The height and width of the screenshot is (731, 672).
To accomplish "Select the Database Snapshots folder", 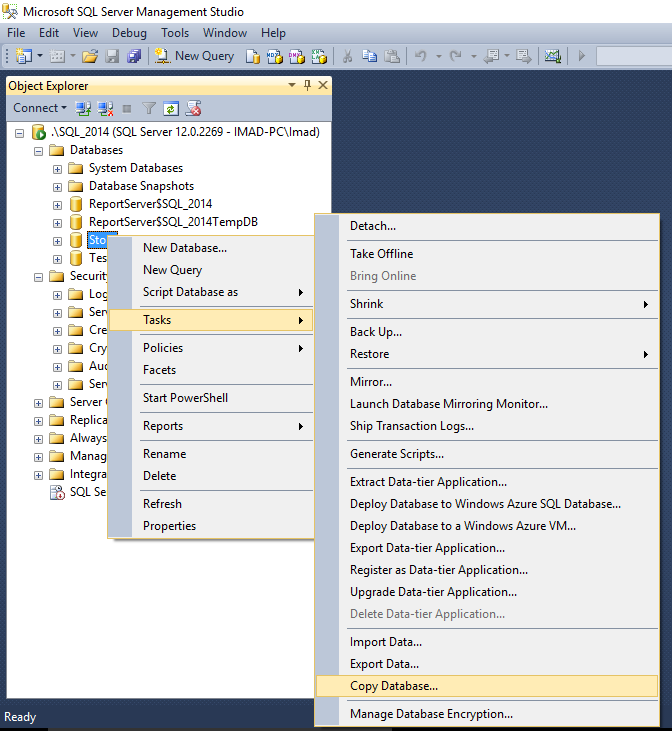I will pos(141,186).
